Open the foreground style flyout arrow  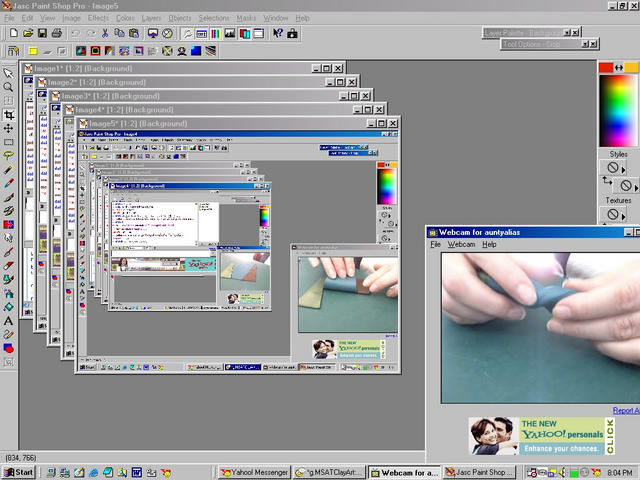click(623, 169)
